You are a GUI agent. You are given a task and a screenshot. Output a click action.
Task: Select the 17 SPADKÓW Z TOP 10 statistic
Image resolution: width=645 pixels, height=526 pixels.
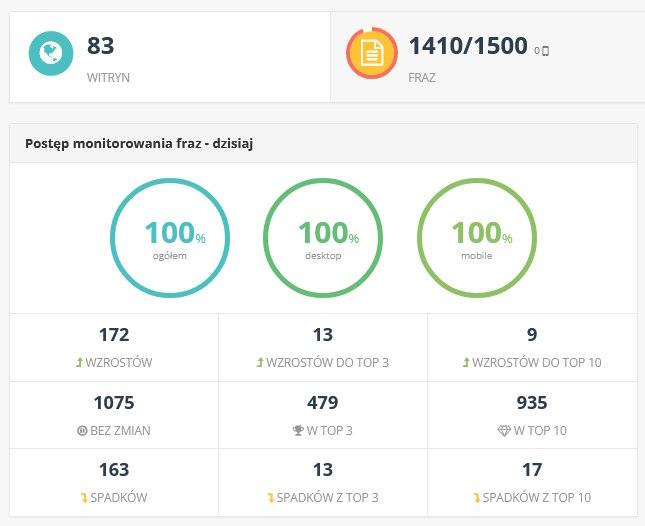coord(532,480)
